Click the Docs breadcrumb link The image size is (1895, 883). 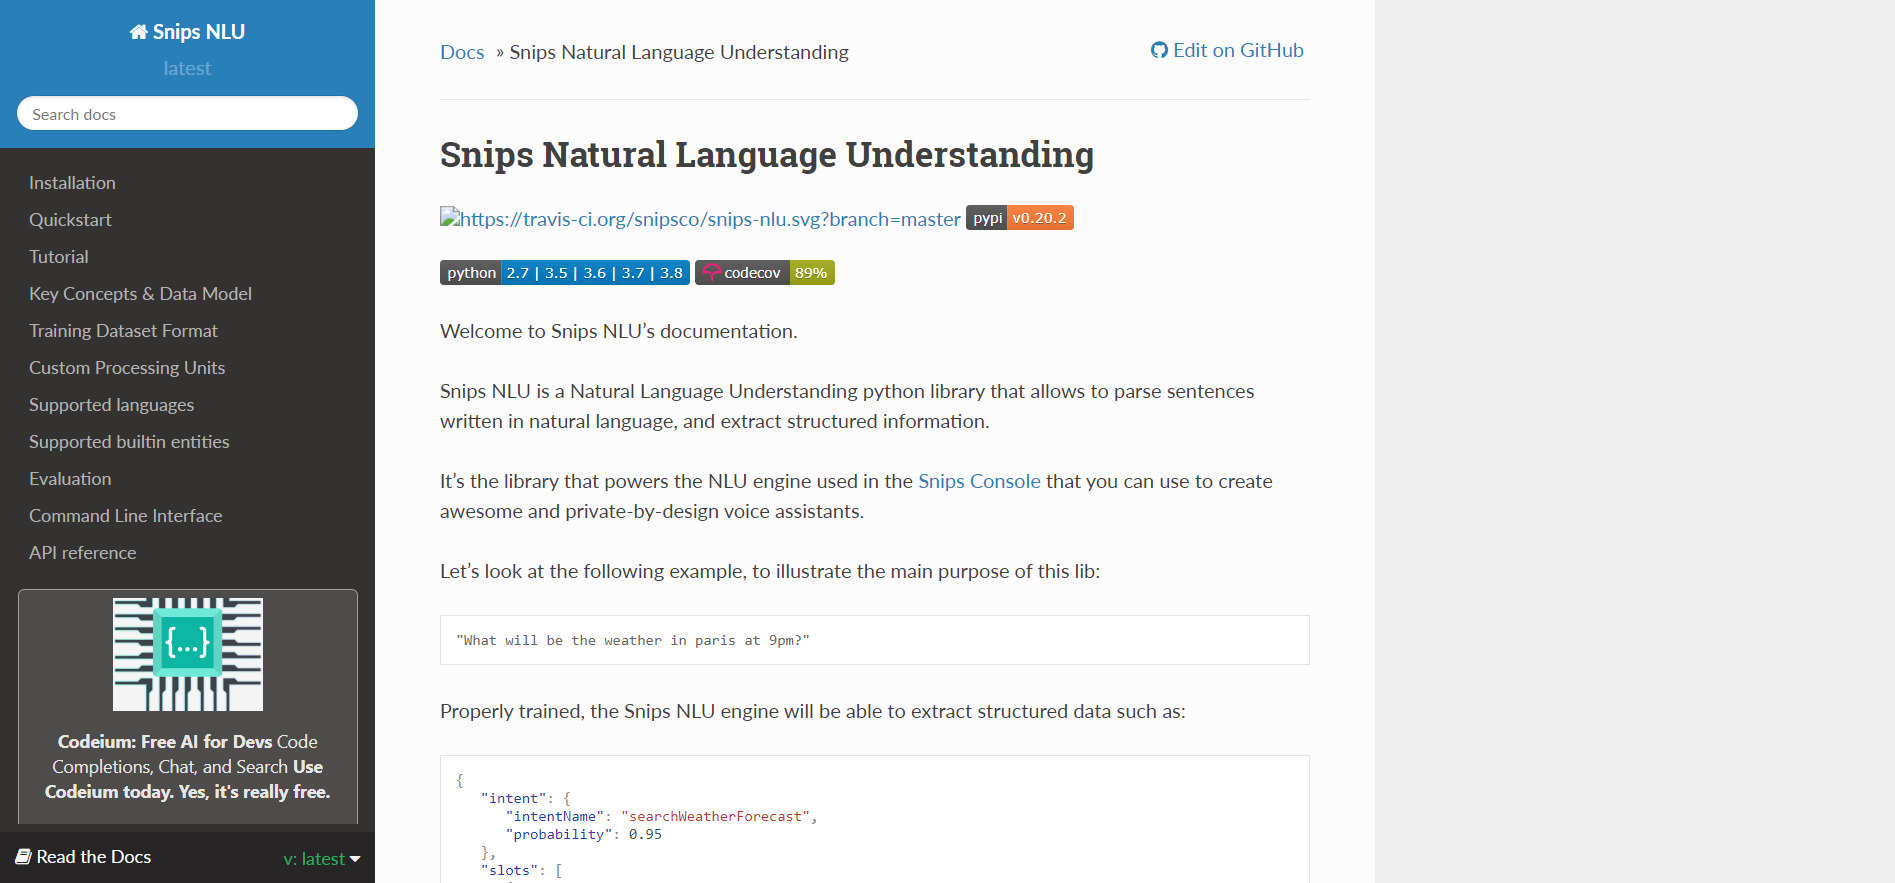pyautogui.click(x=462, y=52)
